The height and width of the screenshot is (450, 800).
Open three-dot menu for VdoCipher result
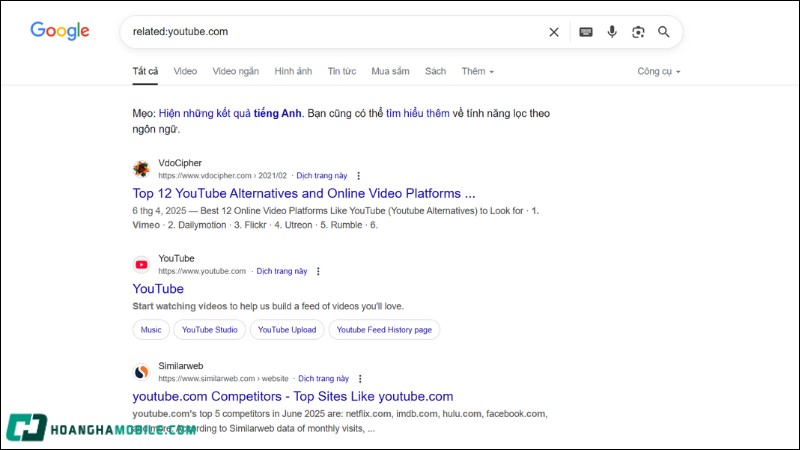point(359,176)
